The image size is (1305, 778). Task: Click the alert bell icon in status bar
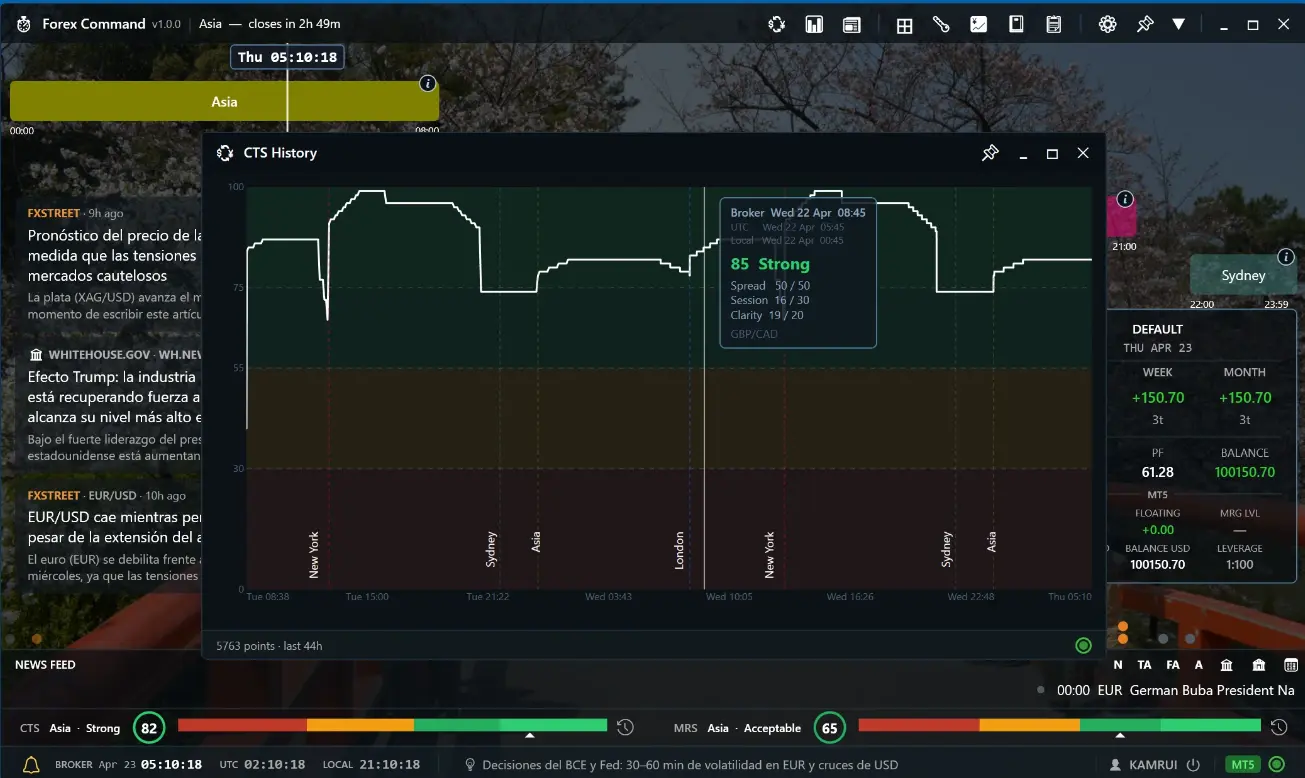coord(31,765)
